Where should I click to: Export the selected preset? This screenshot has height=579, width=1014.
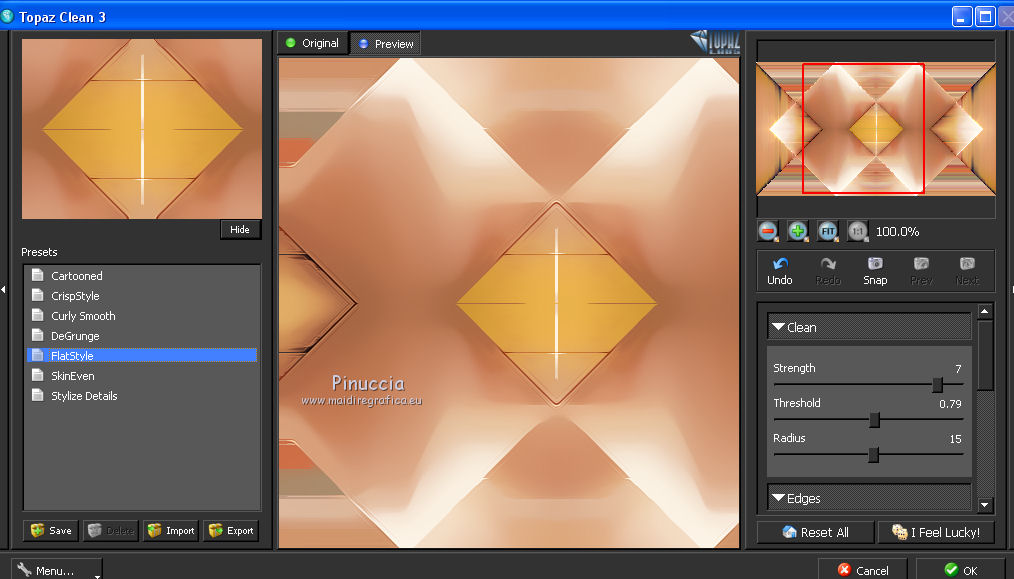pyautogui.click(x=231, y=530)
